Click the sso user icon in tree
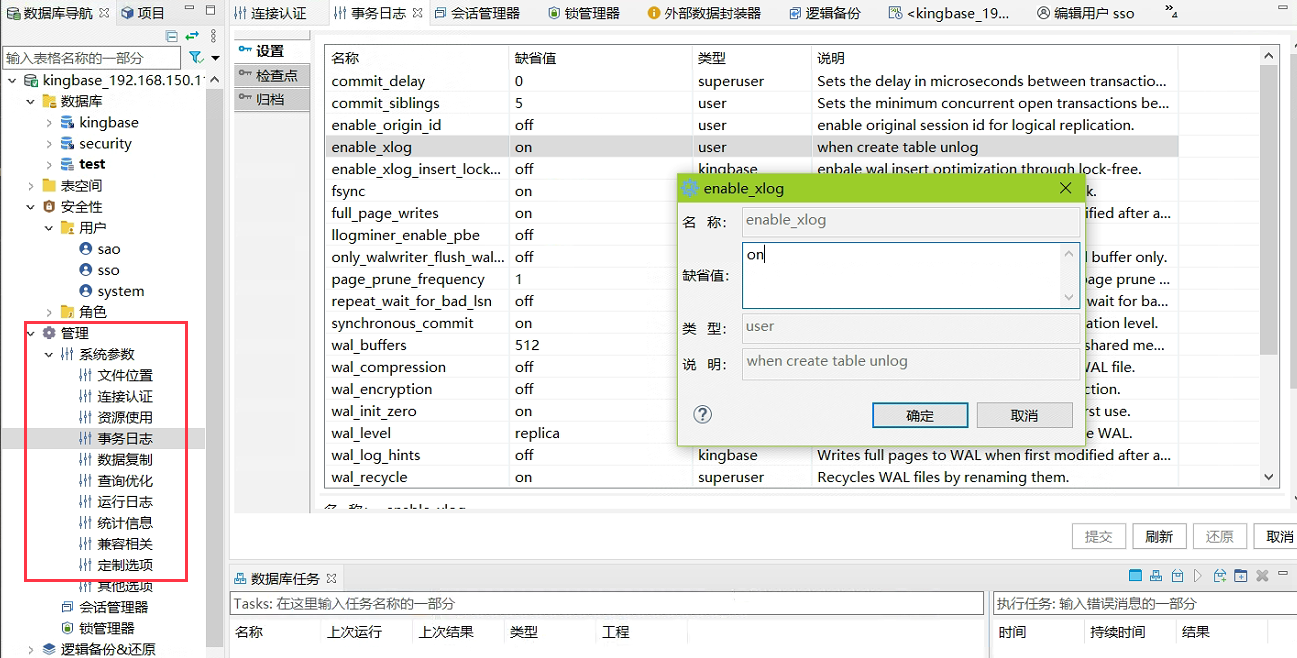 click(x=86, y=270)
